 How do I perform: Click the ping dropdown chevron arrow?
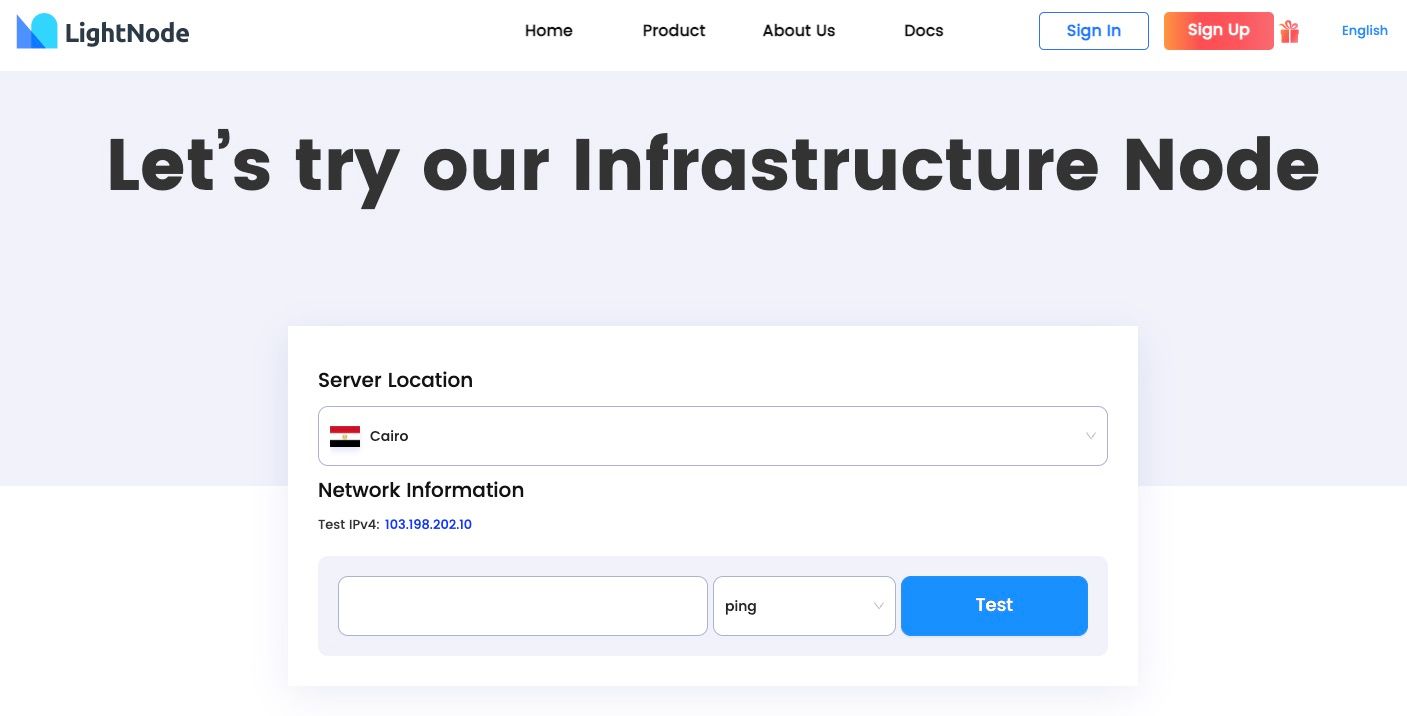tap(877, 606)
